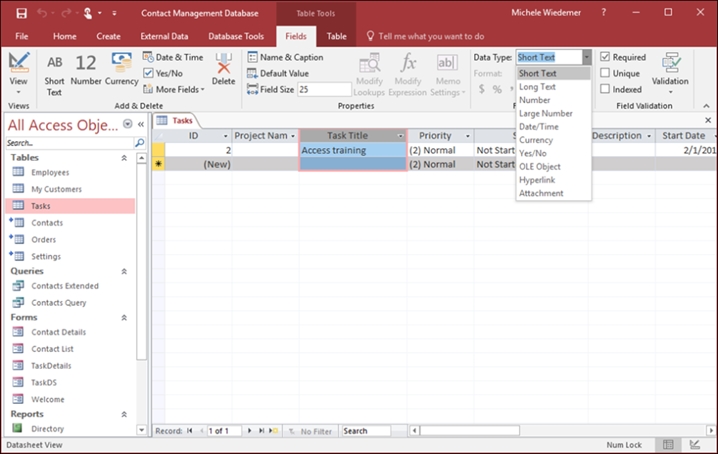Collapse the navigation pane shutter bar
The width and height of the screenshot is (718, 454).
tap(141, 124)
